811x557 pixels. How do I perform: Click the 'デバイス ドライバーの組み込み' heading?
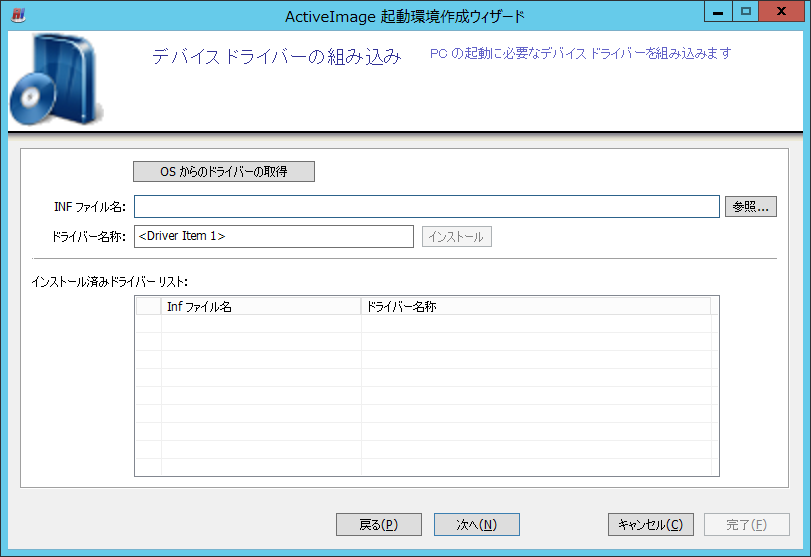277,56
